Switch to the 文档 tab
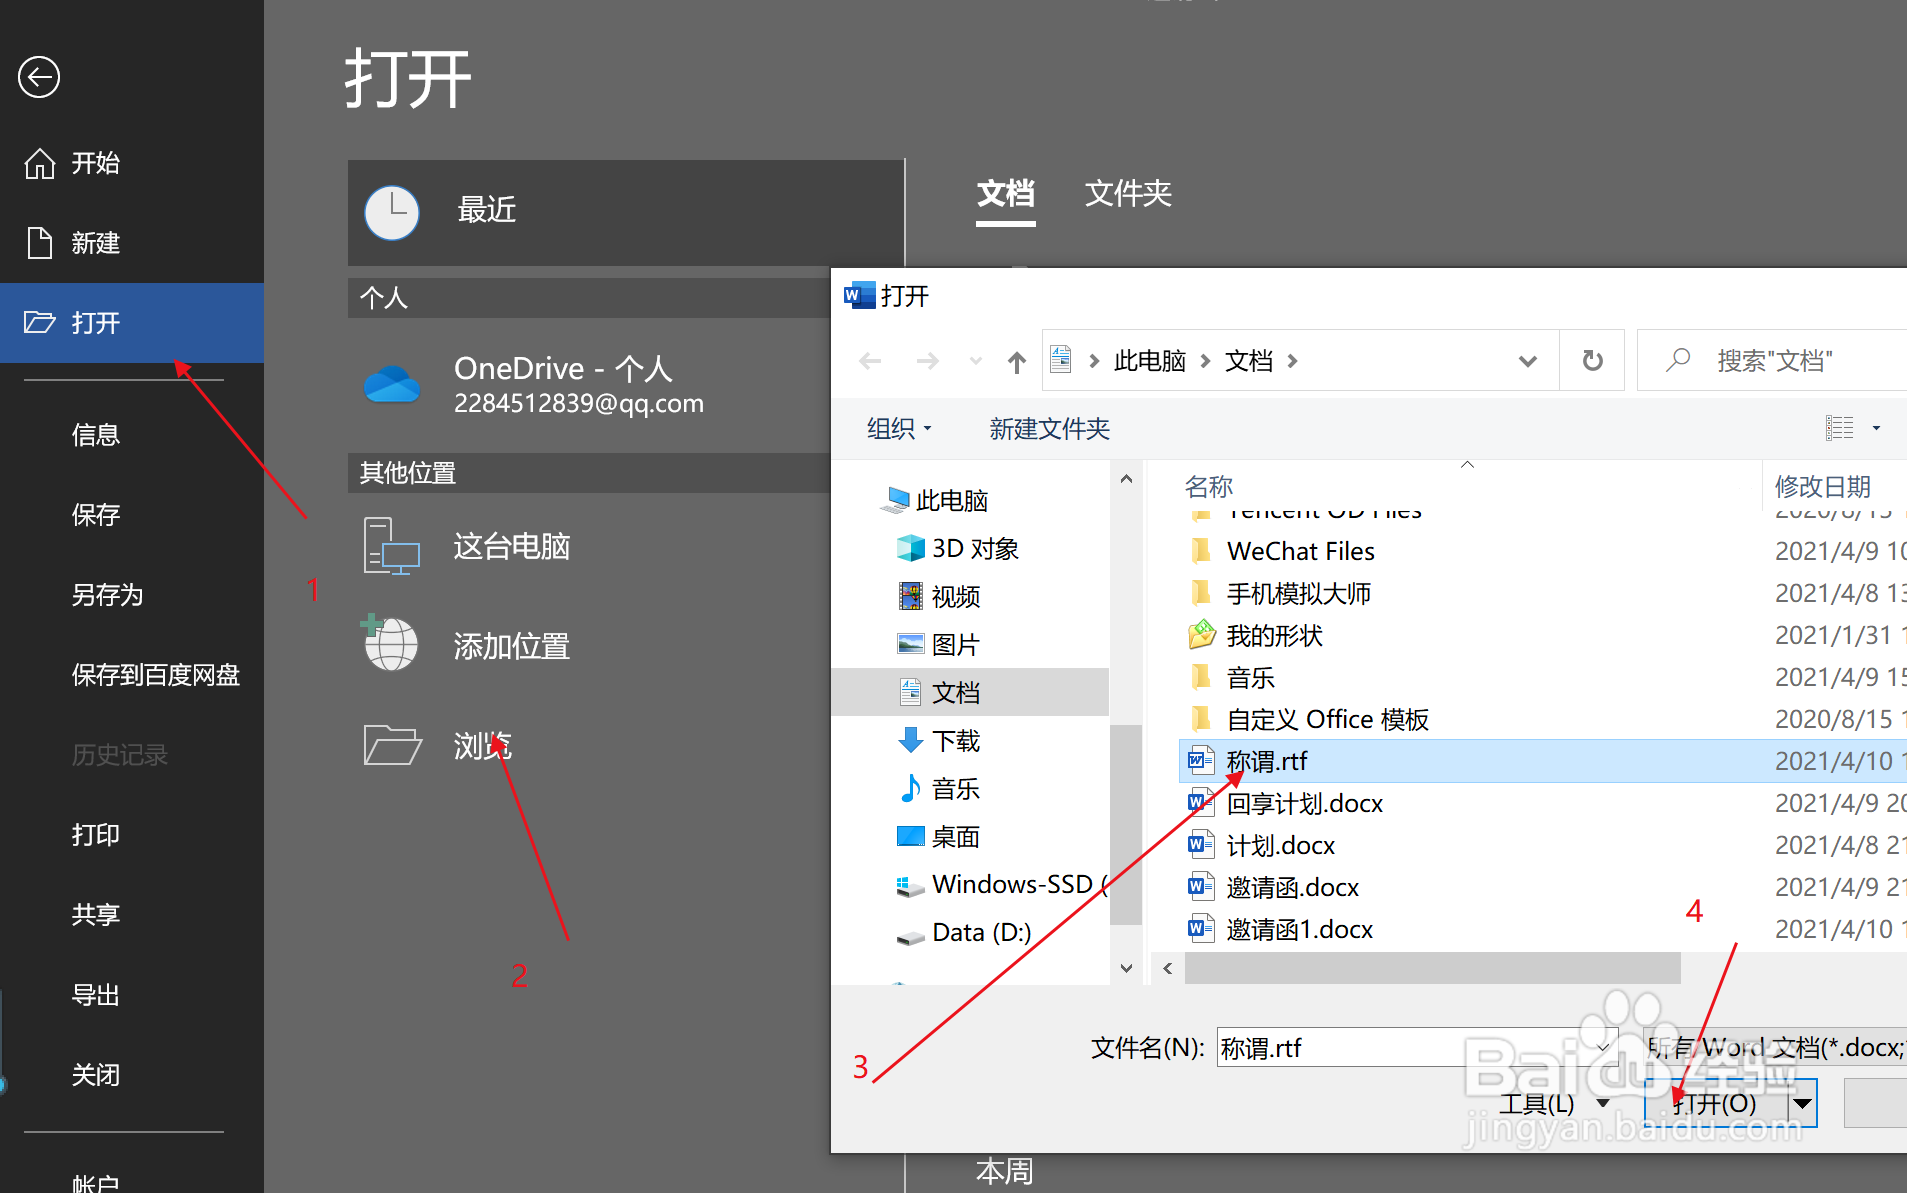Viewport: 1907px width, 1193px height. pyautogui.click(x=1006, y=193)
